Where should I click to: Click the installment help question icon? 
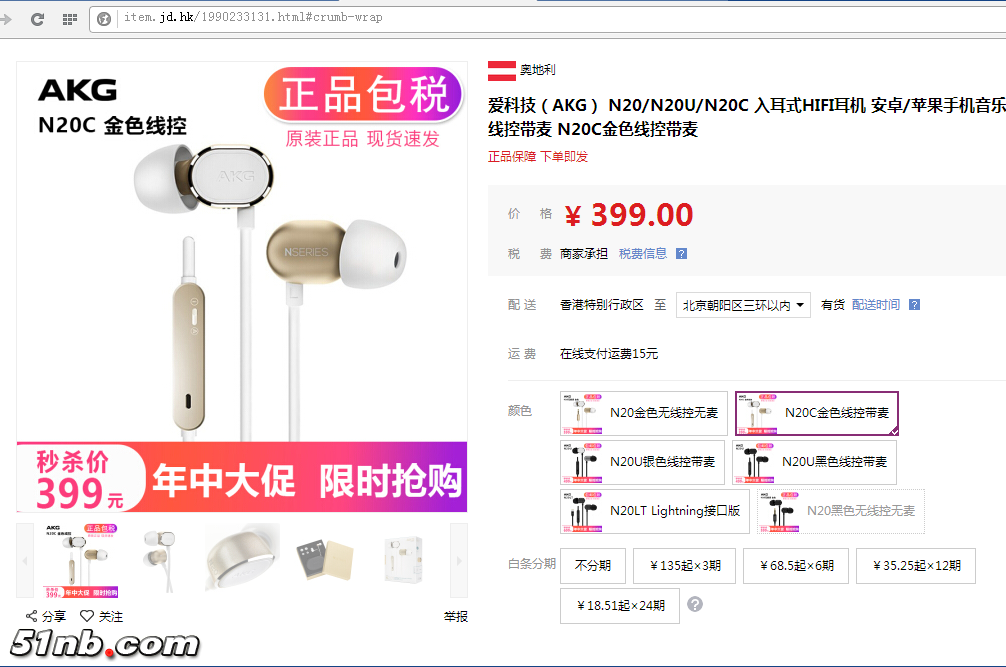(x=695, y=604)
